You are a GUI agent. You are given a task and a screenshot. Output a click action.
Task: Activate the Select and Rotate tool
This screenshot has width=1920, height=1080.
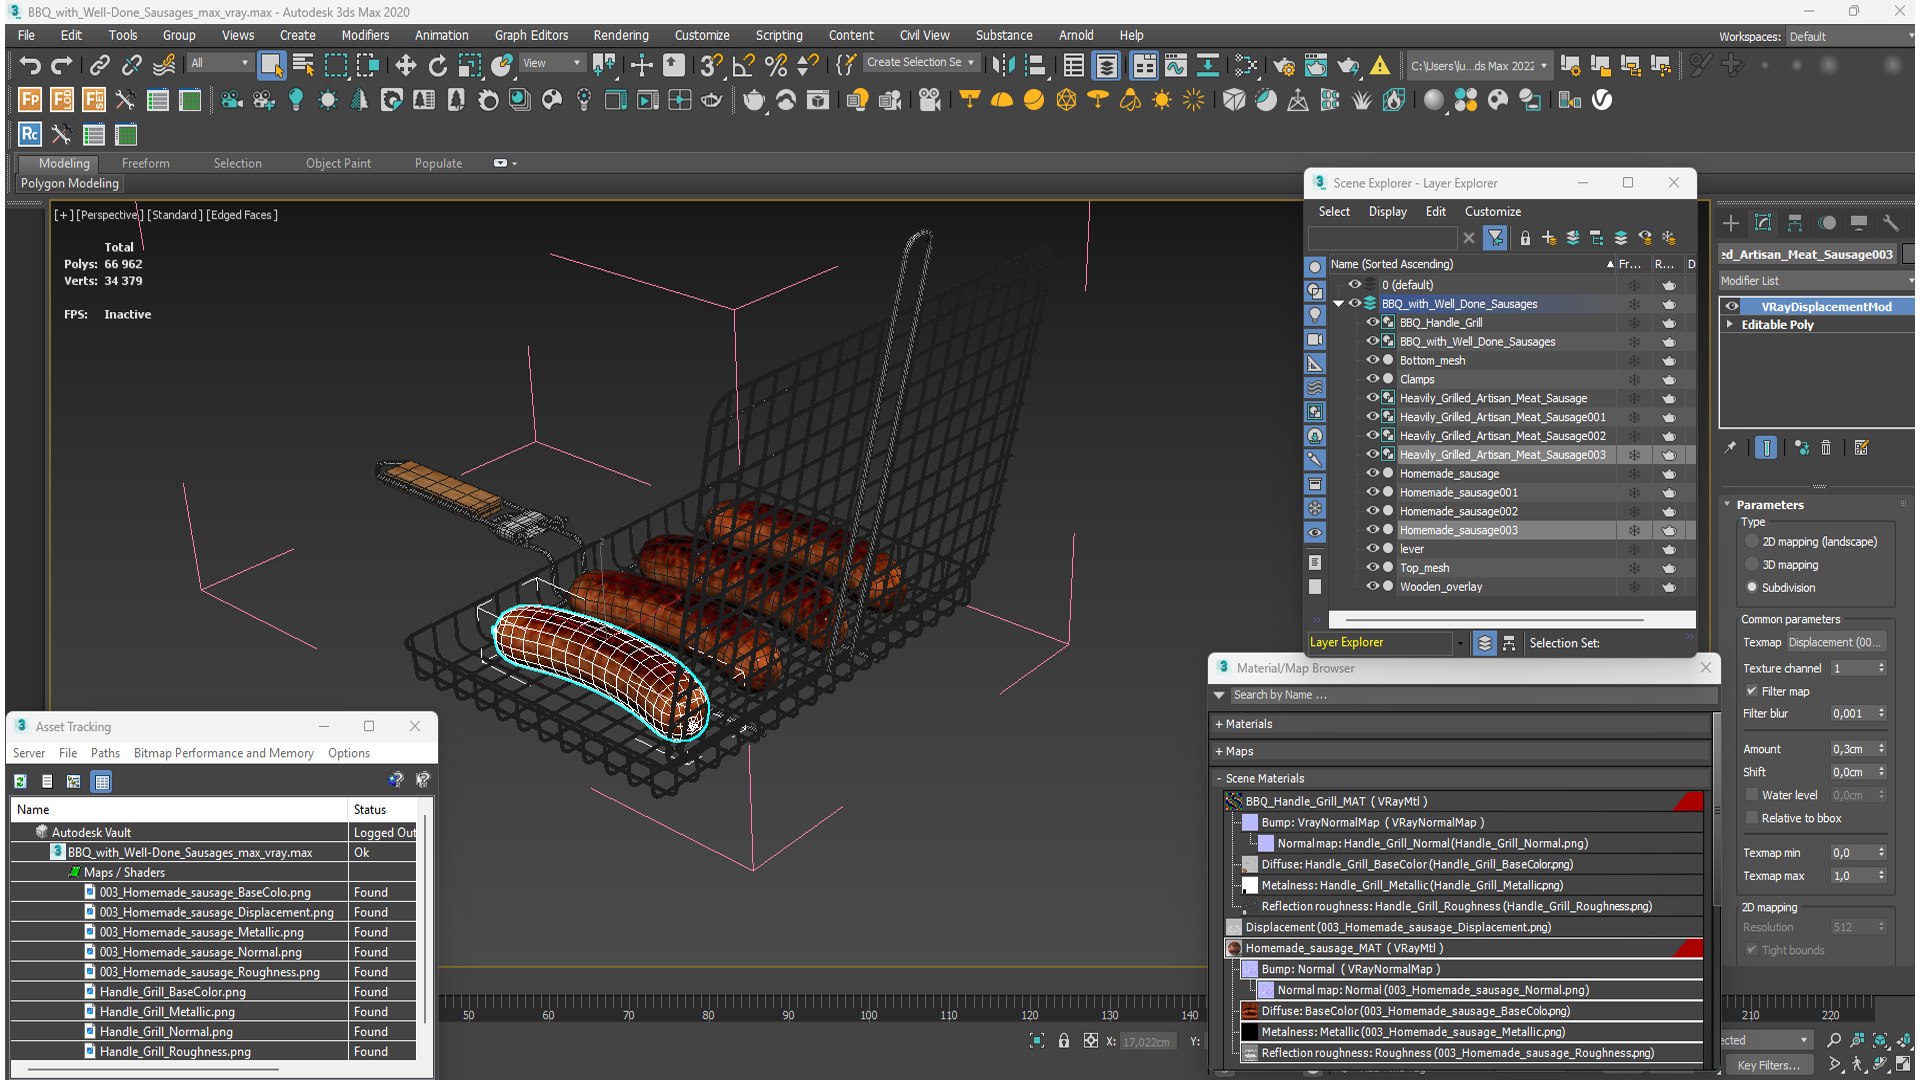pos(437,66)
